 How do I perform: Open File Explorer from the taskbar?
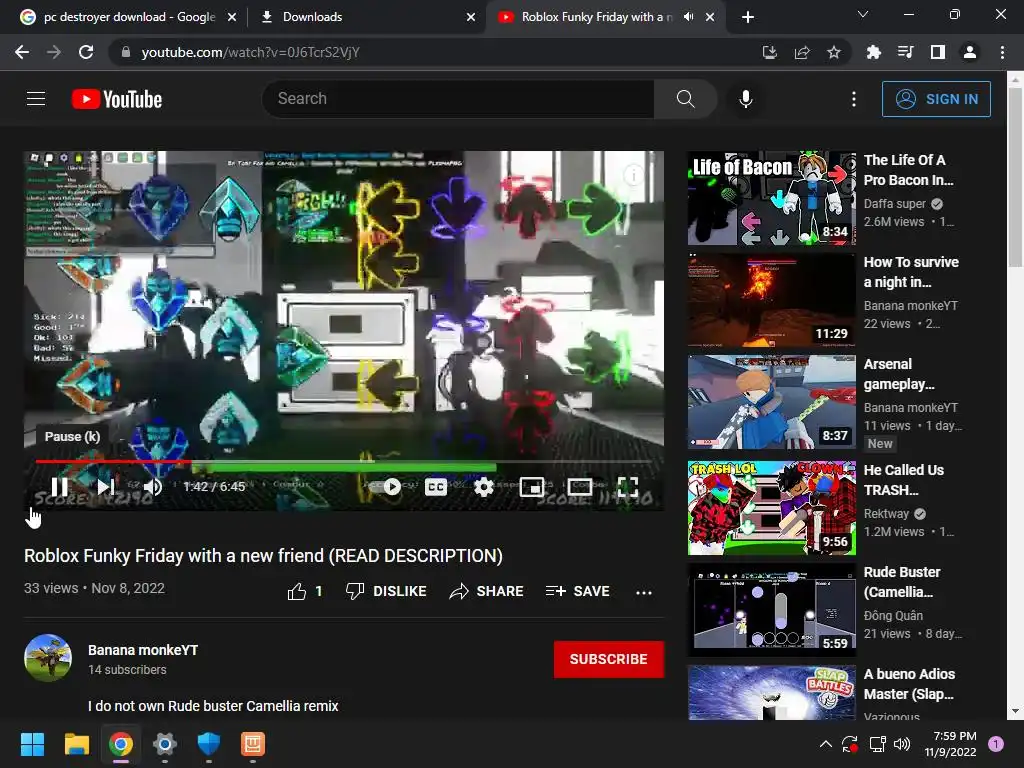[x=76, y=744]
